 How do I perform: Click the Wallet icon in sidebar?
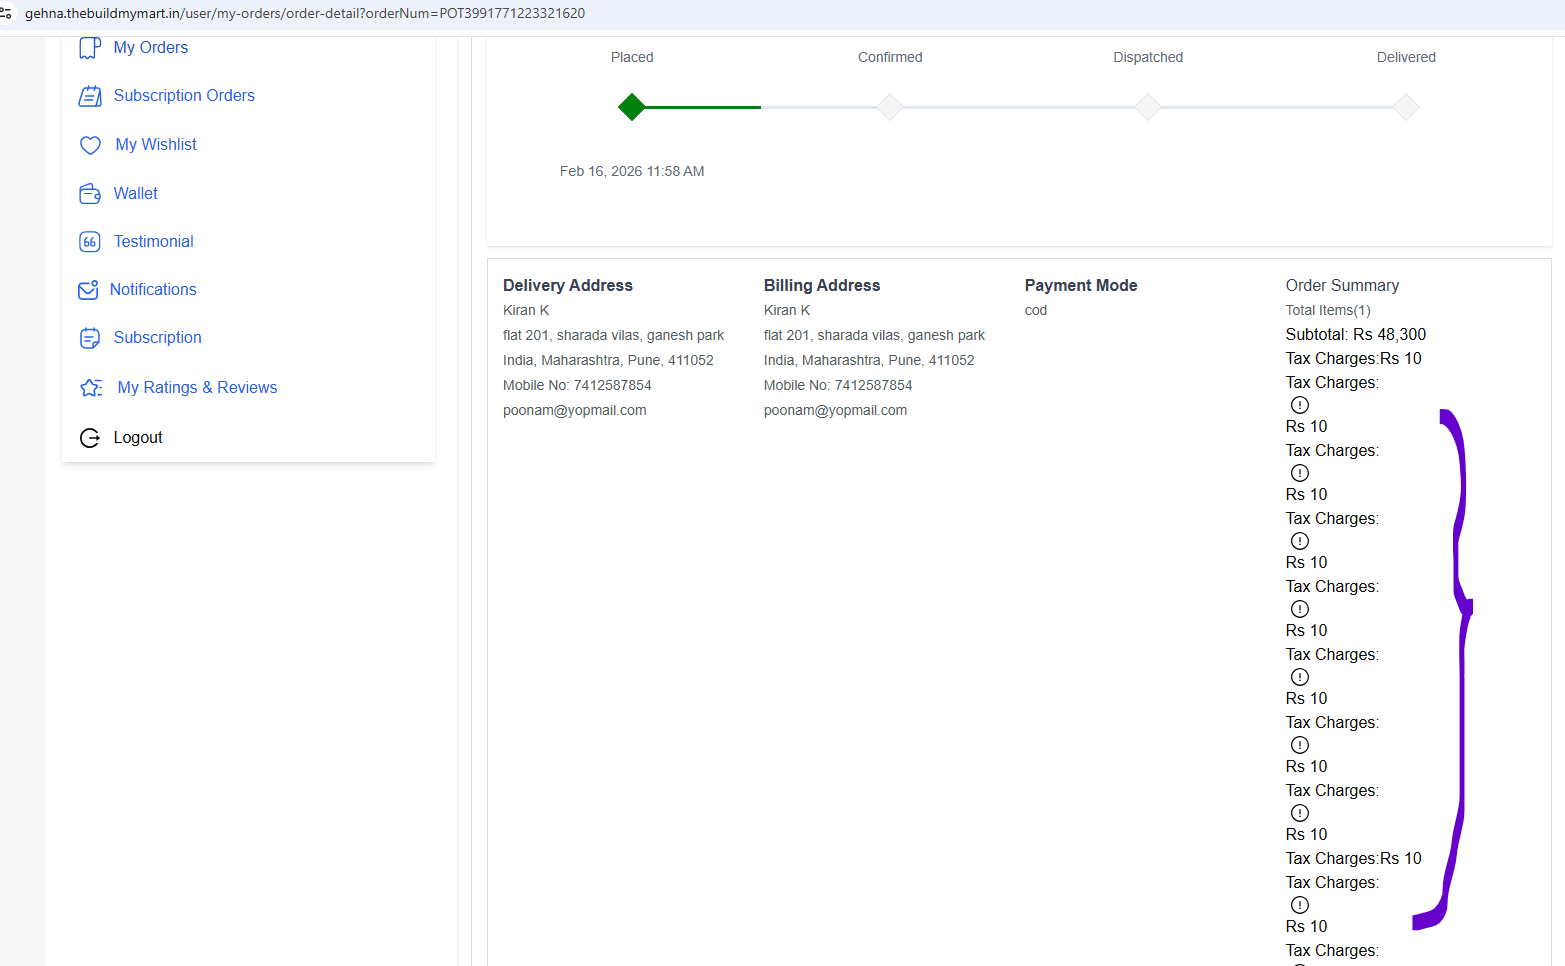90,194
